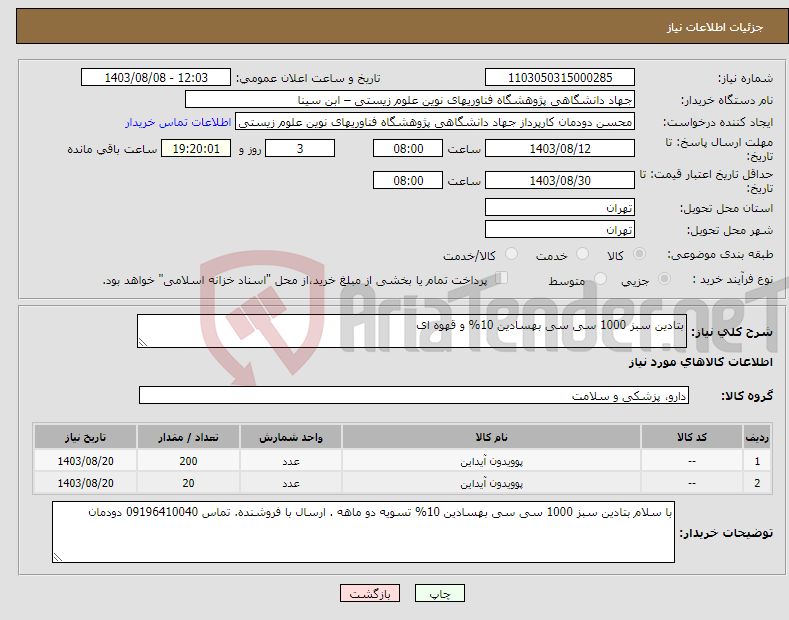The height and width of the screenshot is (620, 789).
Task: Click the delivery province field تهران
Action: coord(560,207)
